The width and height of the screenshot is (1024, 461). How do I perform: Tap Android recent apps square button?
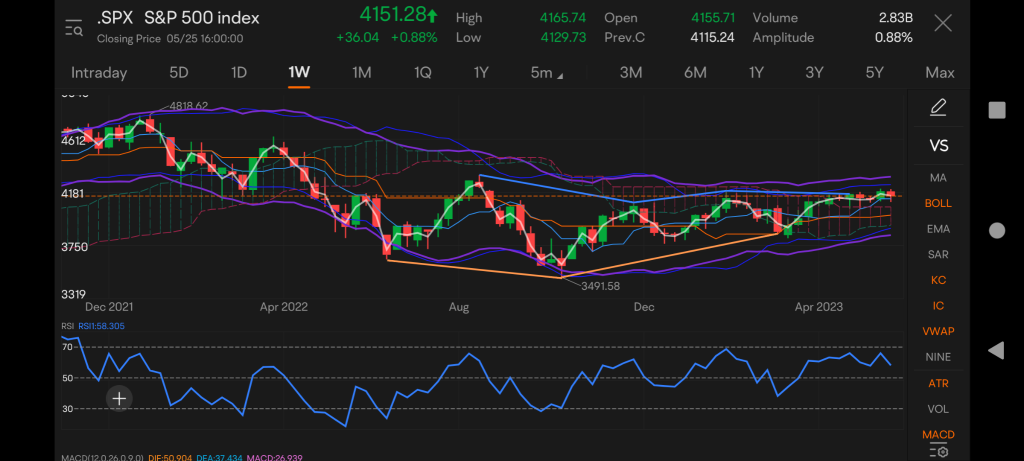pos(997,110)
